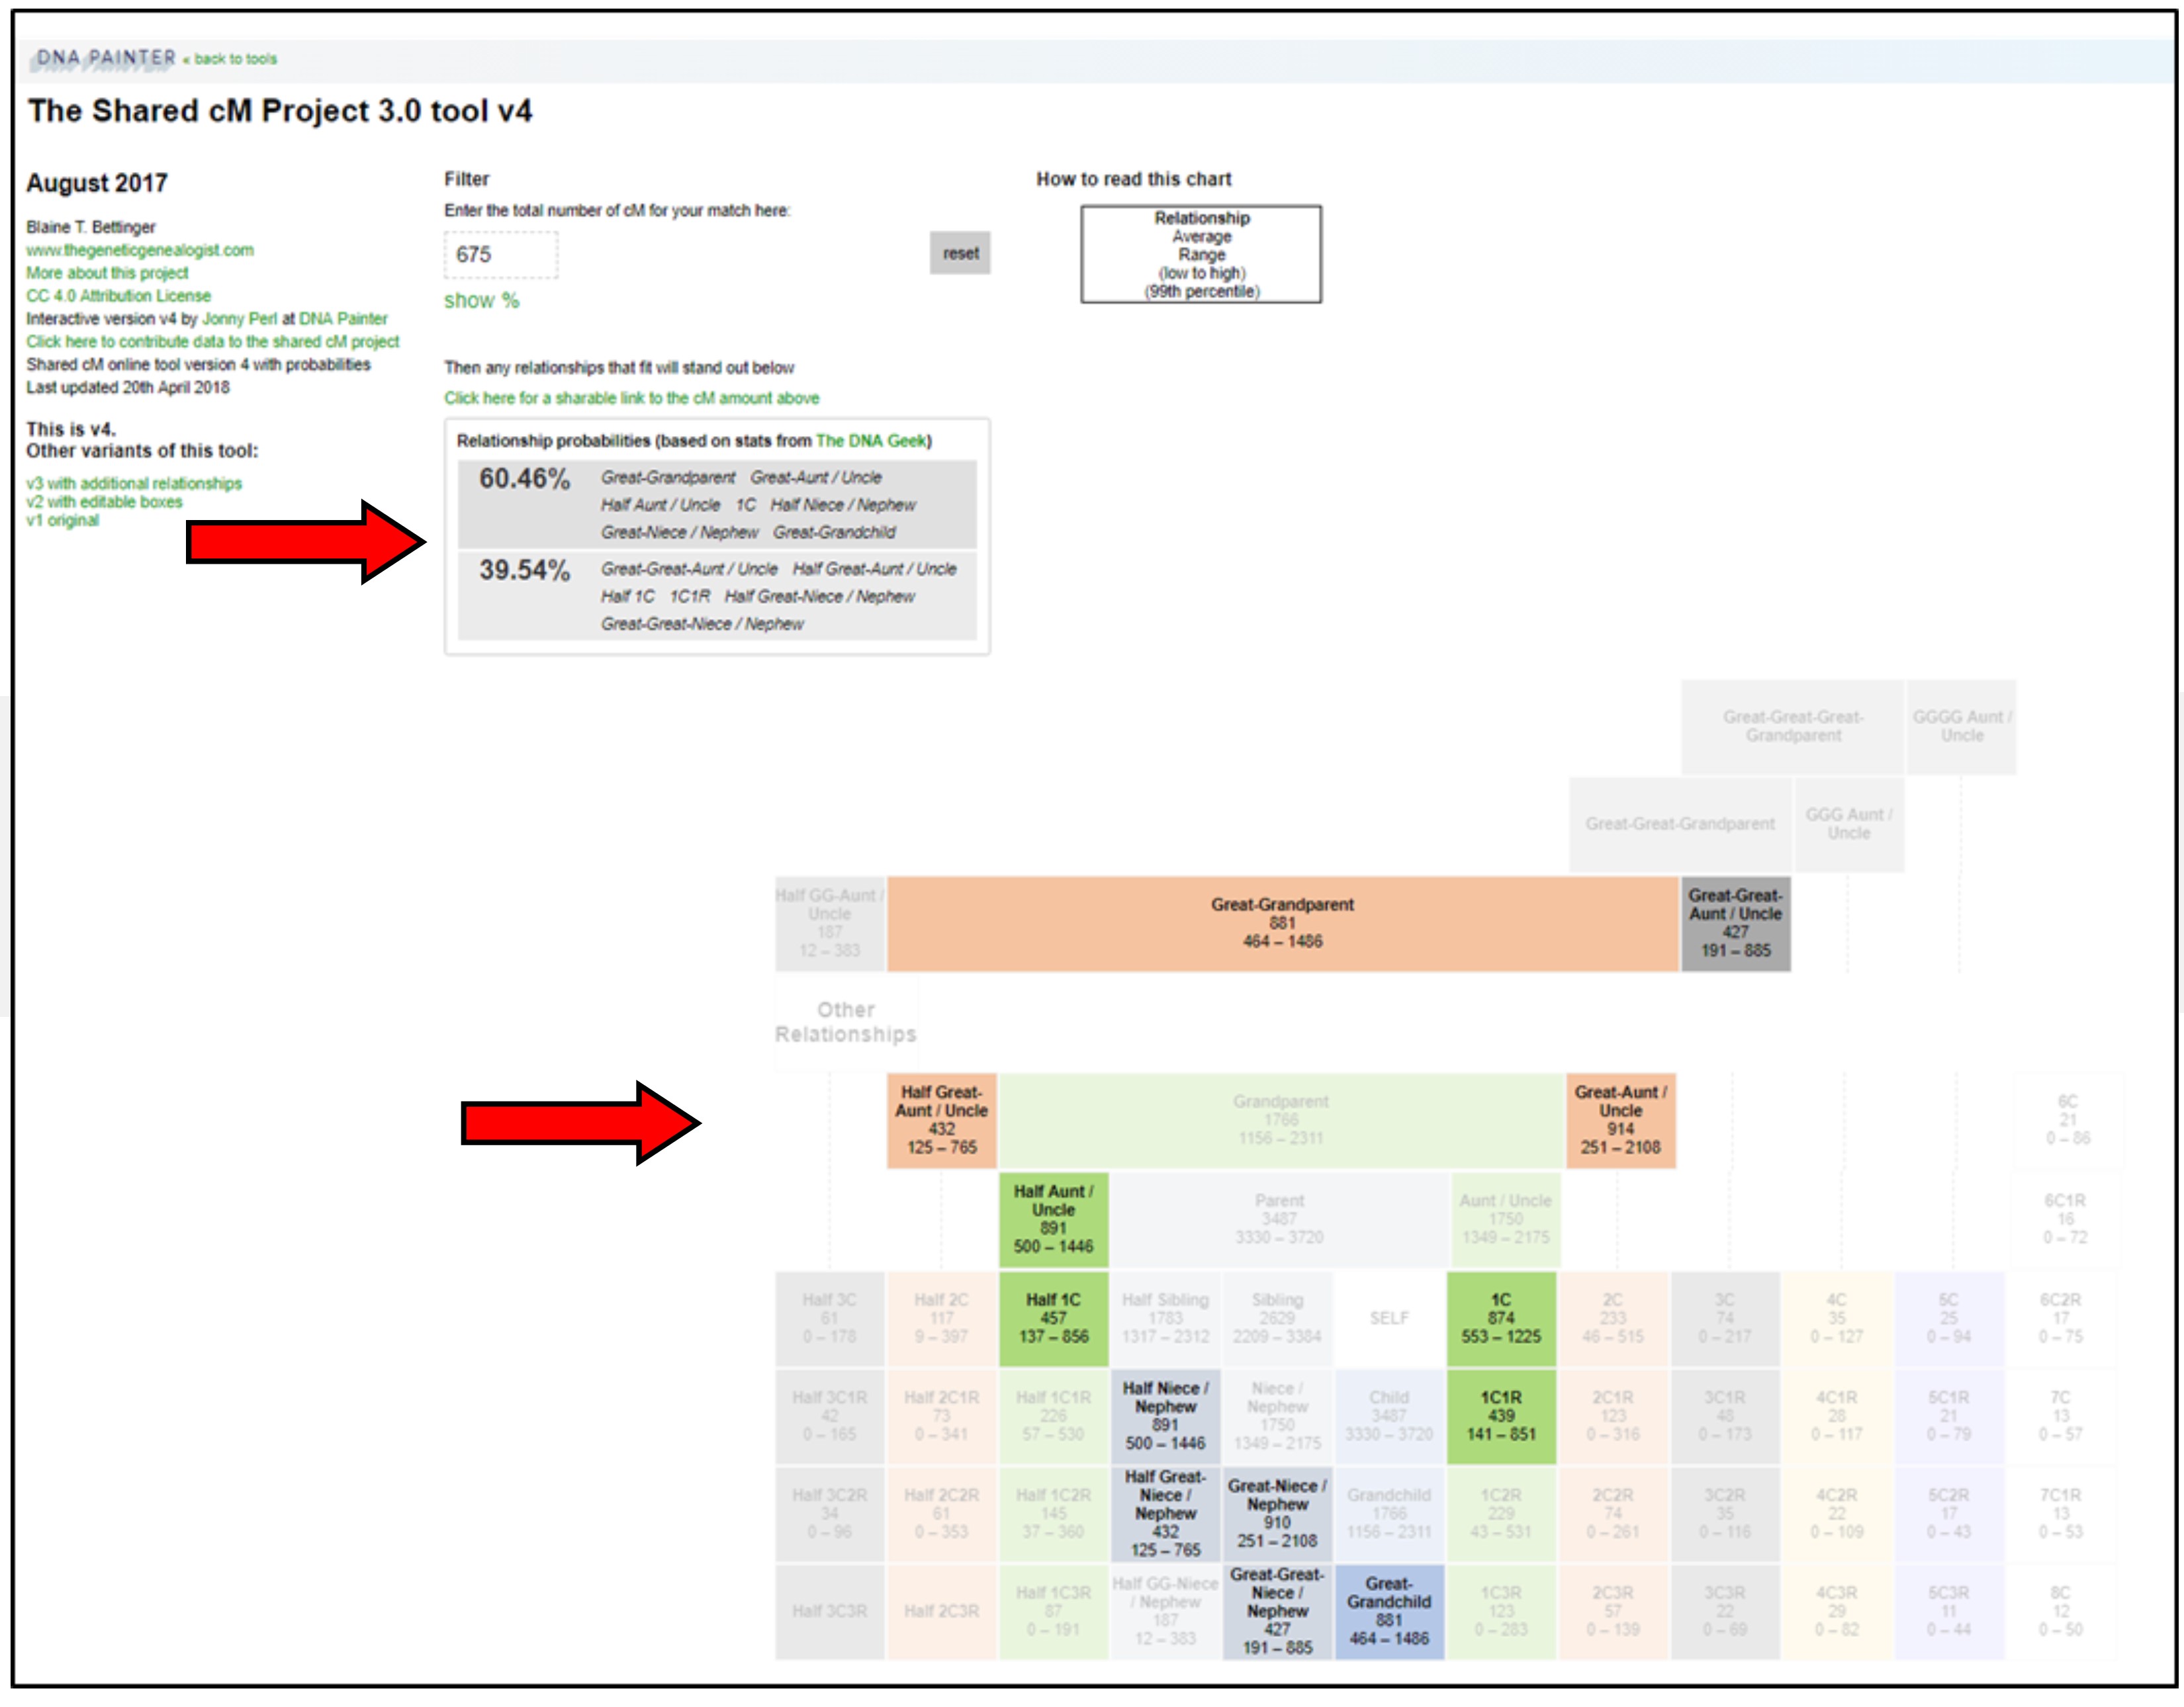The height and width of the screenshot is (1707, 2184).
Task: Open v3 with additional relationships variant
Action: click(134, 483)
